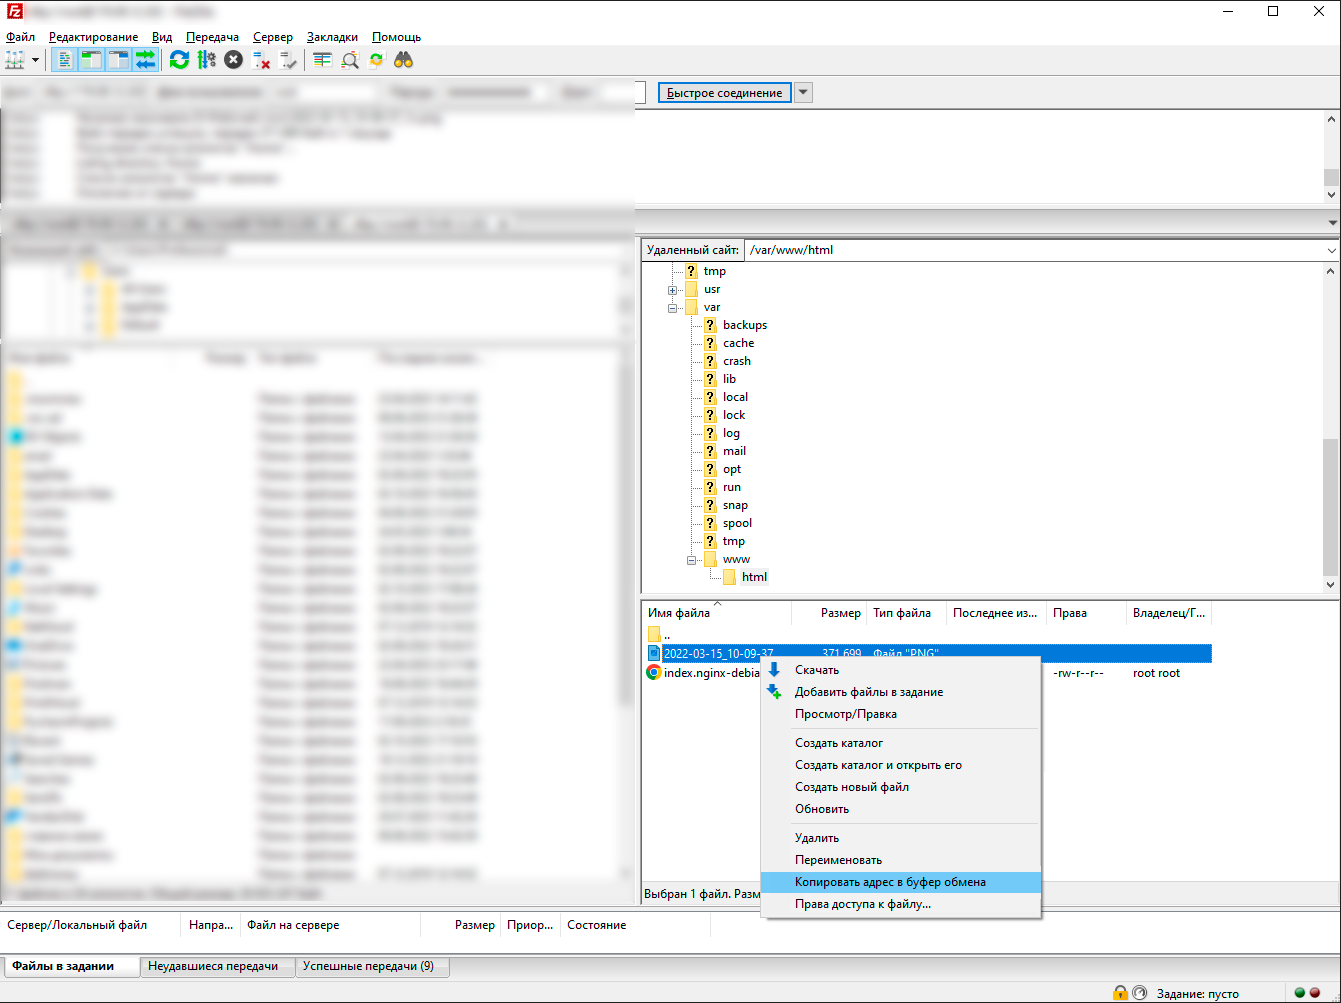The image size is (1341, 1003).
Task: Choose 'Копировать адрес в буфер обмена' from context menu
Action: click(890, 882)
